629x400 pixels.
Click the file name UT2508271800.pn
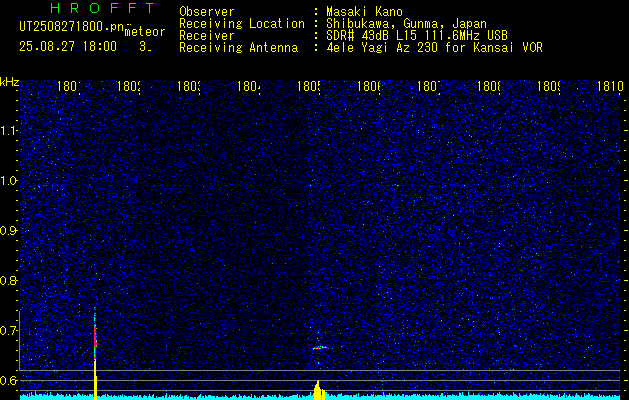(71, 26)
